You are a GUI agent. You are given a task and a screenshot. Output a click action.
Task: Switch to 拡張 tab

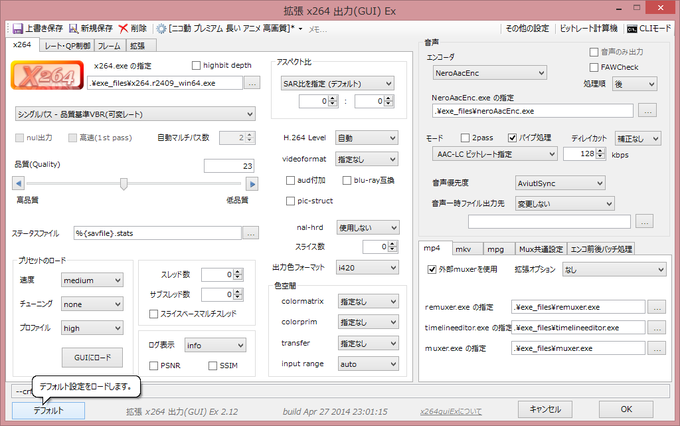click(139, 46)
